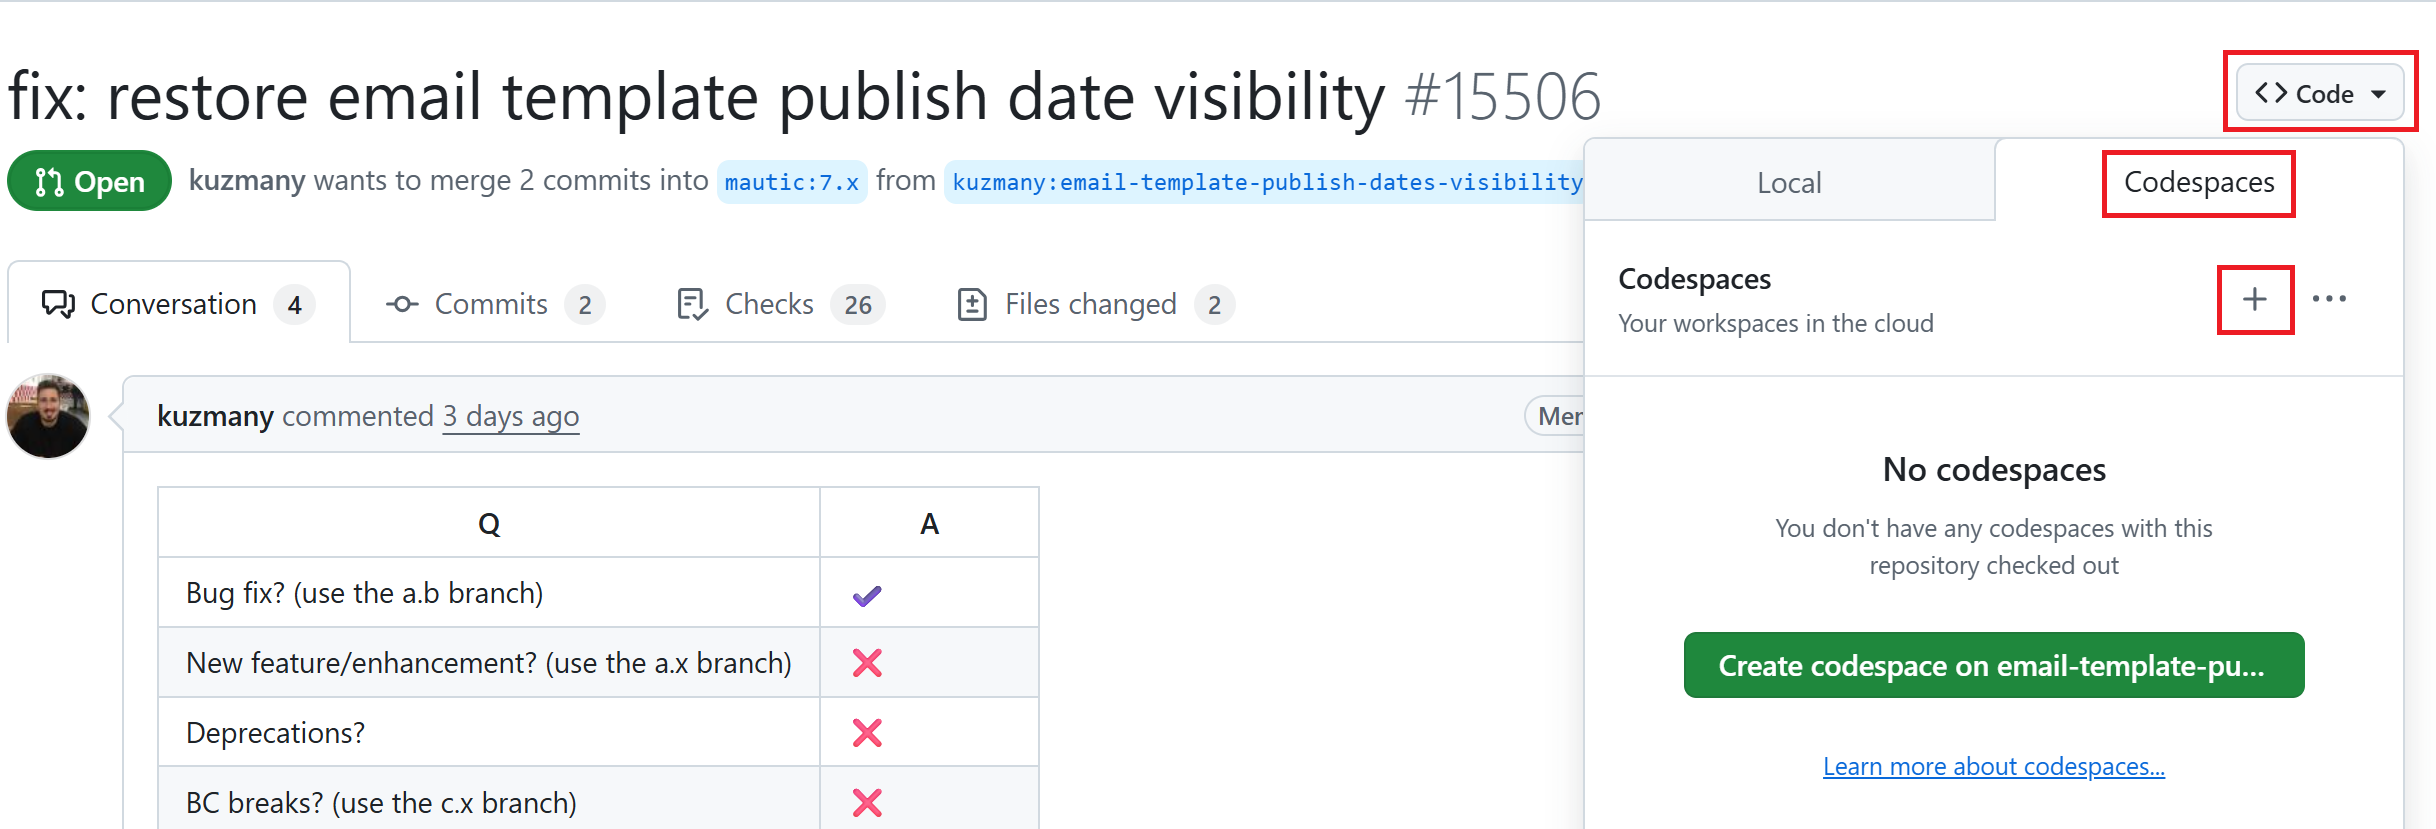This screenshot has width=2436, height=829.
Task: Click the Files changed diff icon
Action: click(971, 303)
